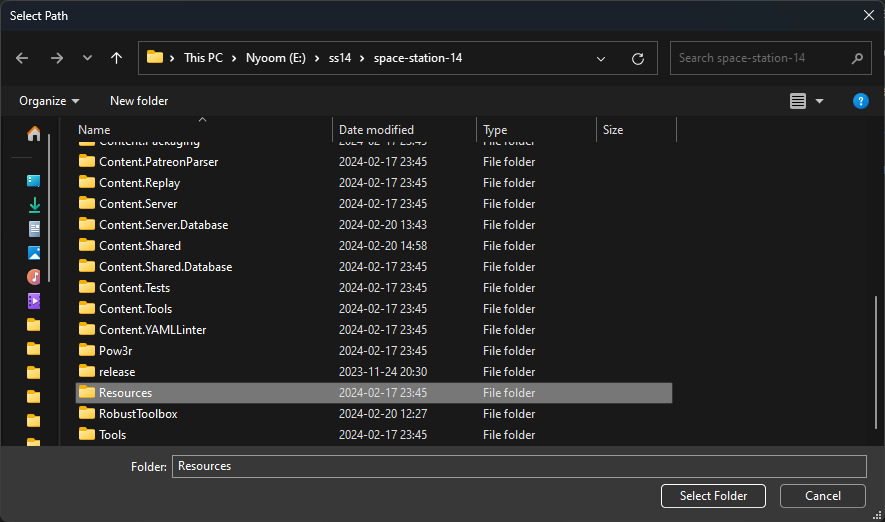Go up one directory level
The width and height of the screenshot is (885, 522).
116,58
